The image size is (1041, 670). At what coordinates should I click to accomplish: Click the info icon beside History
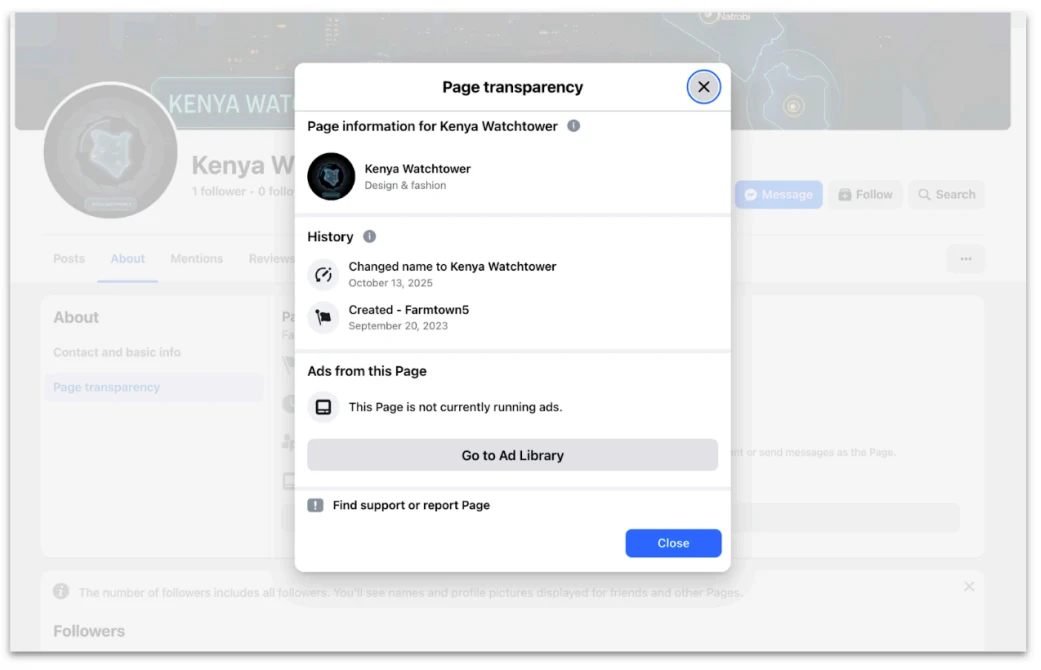pos(370,236)
